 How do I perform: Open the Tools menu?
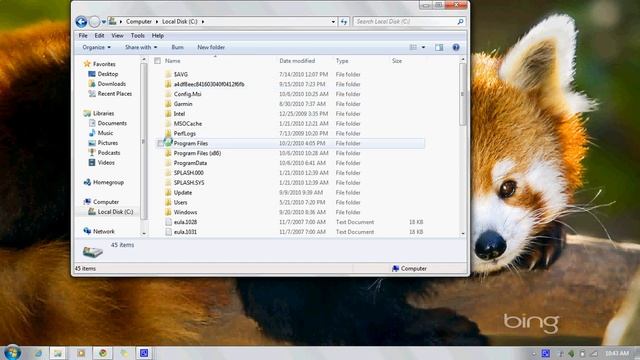tap(138, 36)
